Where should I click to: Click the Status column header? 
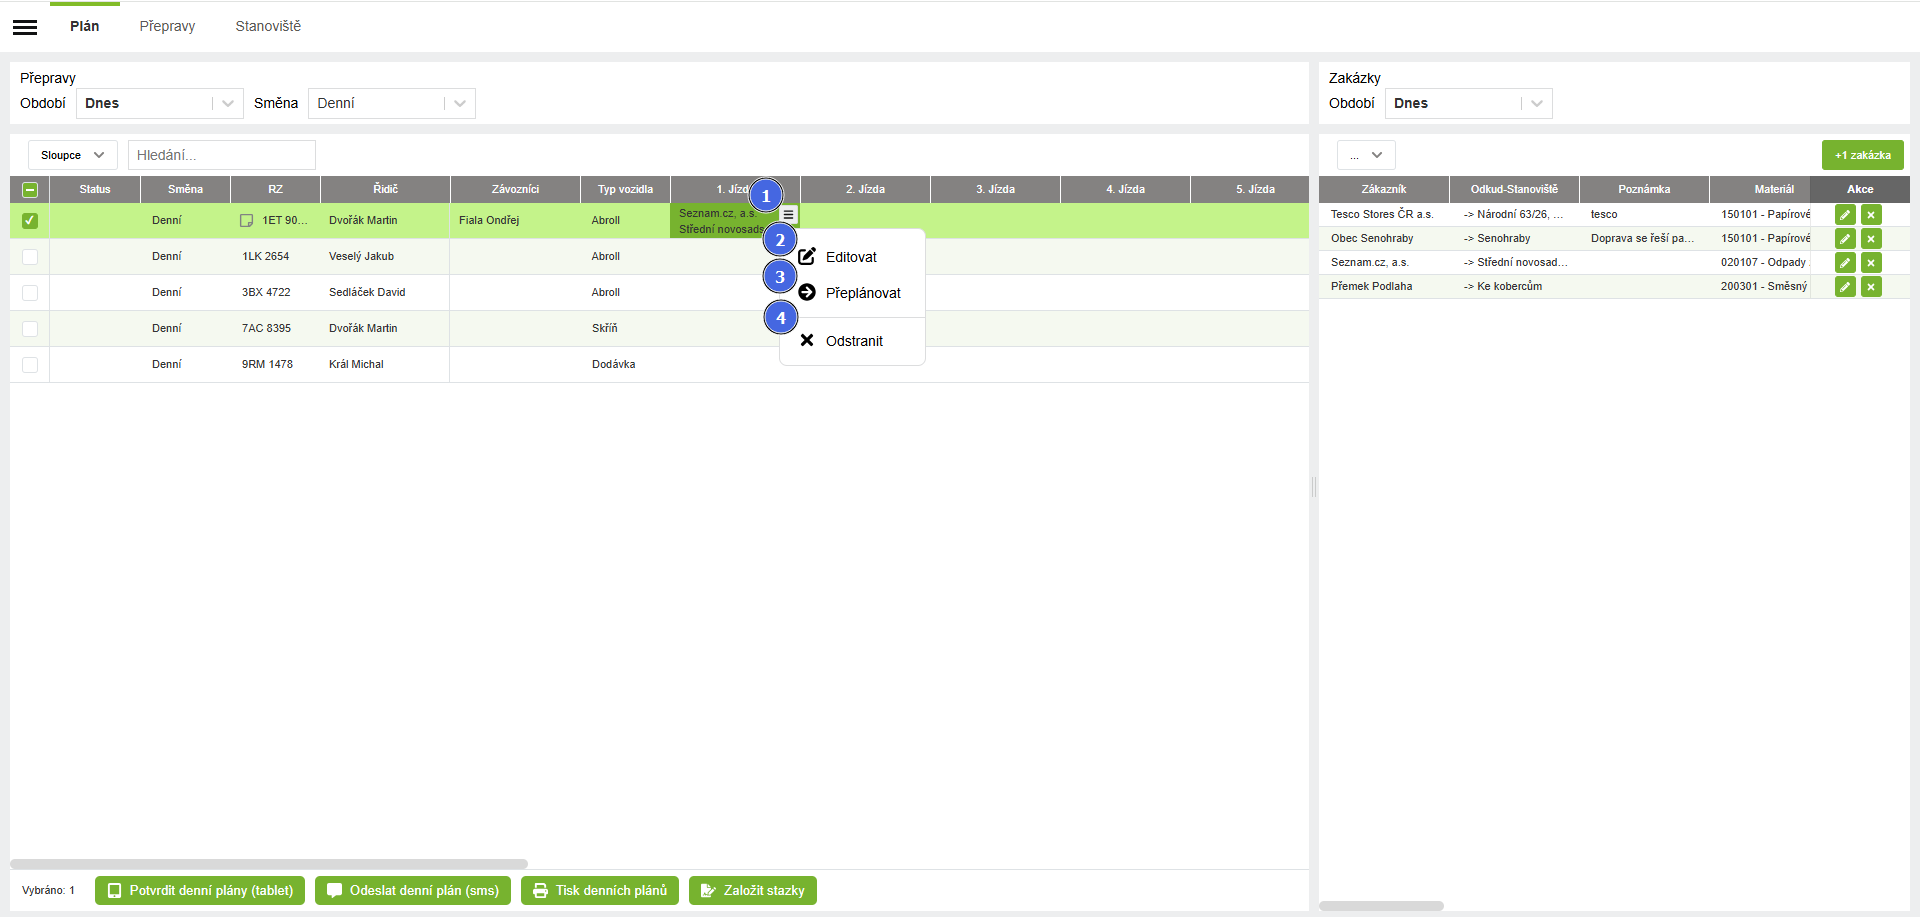coord(95,189)
